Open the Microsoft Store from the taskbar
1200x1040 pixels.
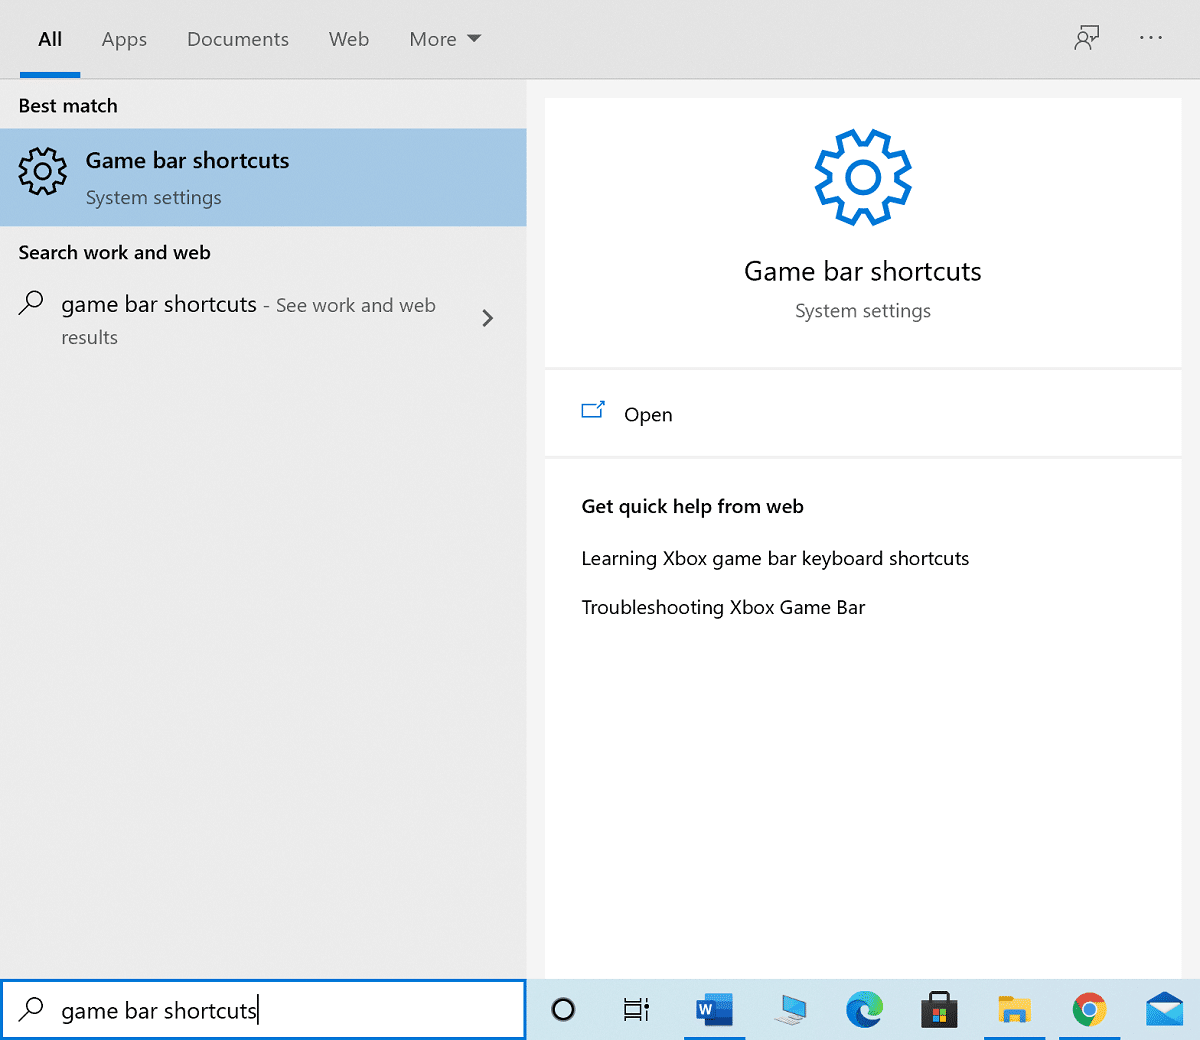[x=939, y=1010]
